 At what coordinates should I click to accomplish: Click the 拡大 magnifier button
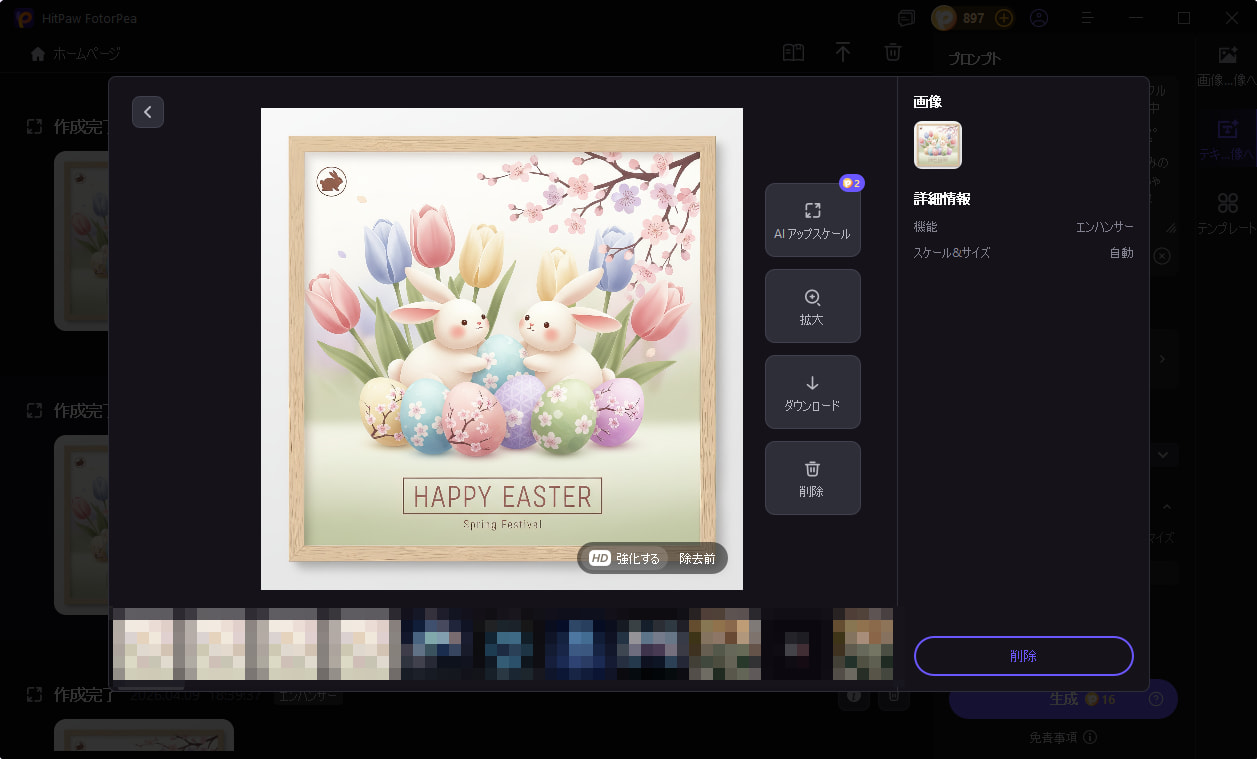coord(812,306)
